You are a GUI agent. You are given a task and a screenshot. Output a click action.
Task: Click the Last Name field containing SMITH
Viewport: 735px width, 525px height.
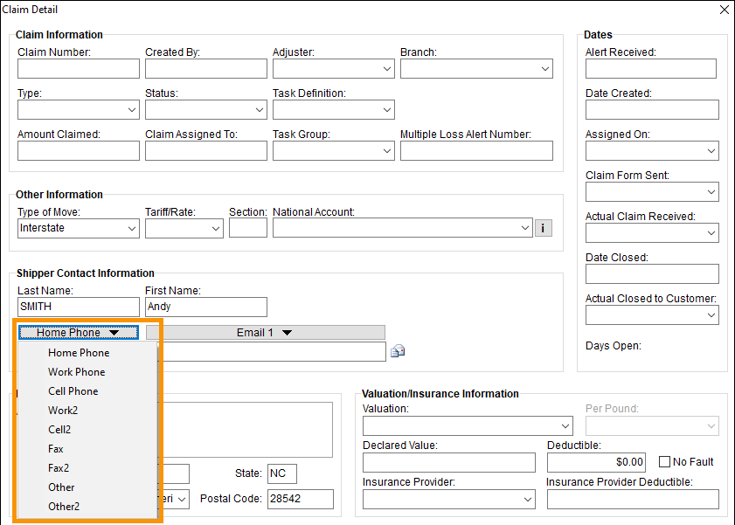point(78,307)
